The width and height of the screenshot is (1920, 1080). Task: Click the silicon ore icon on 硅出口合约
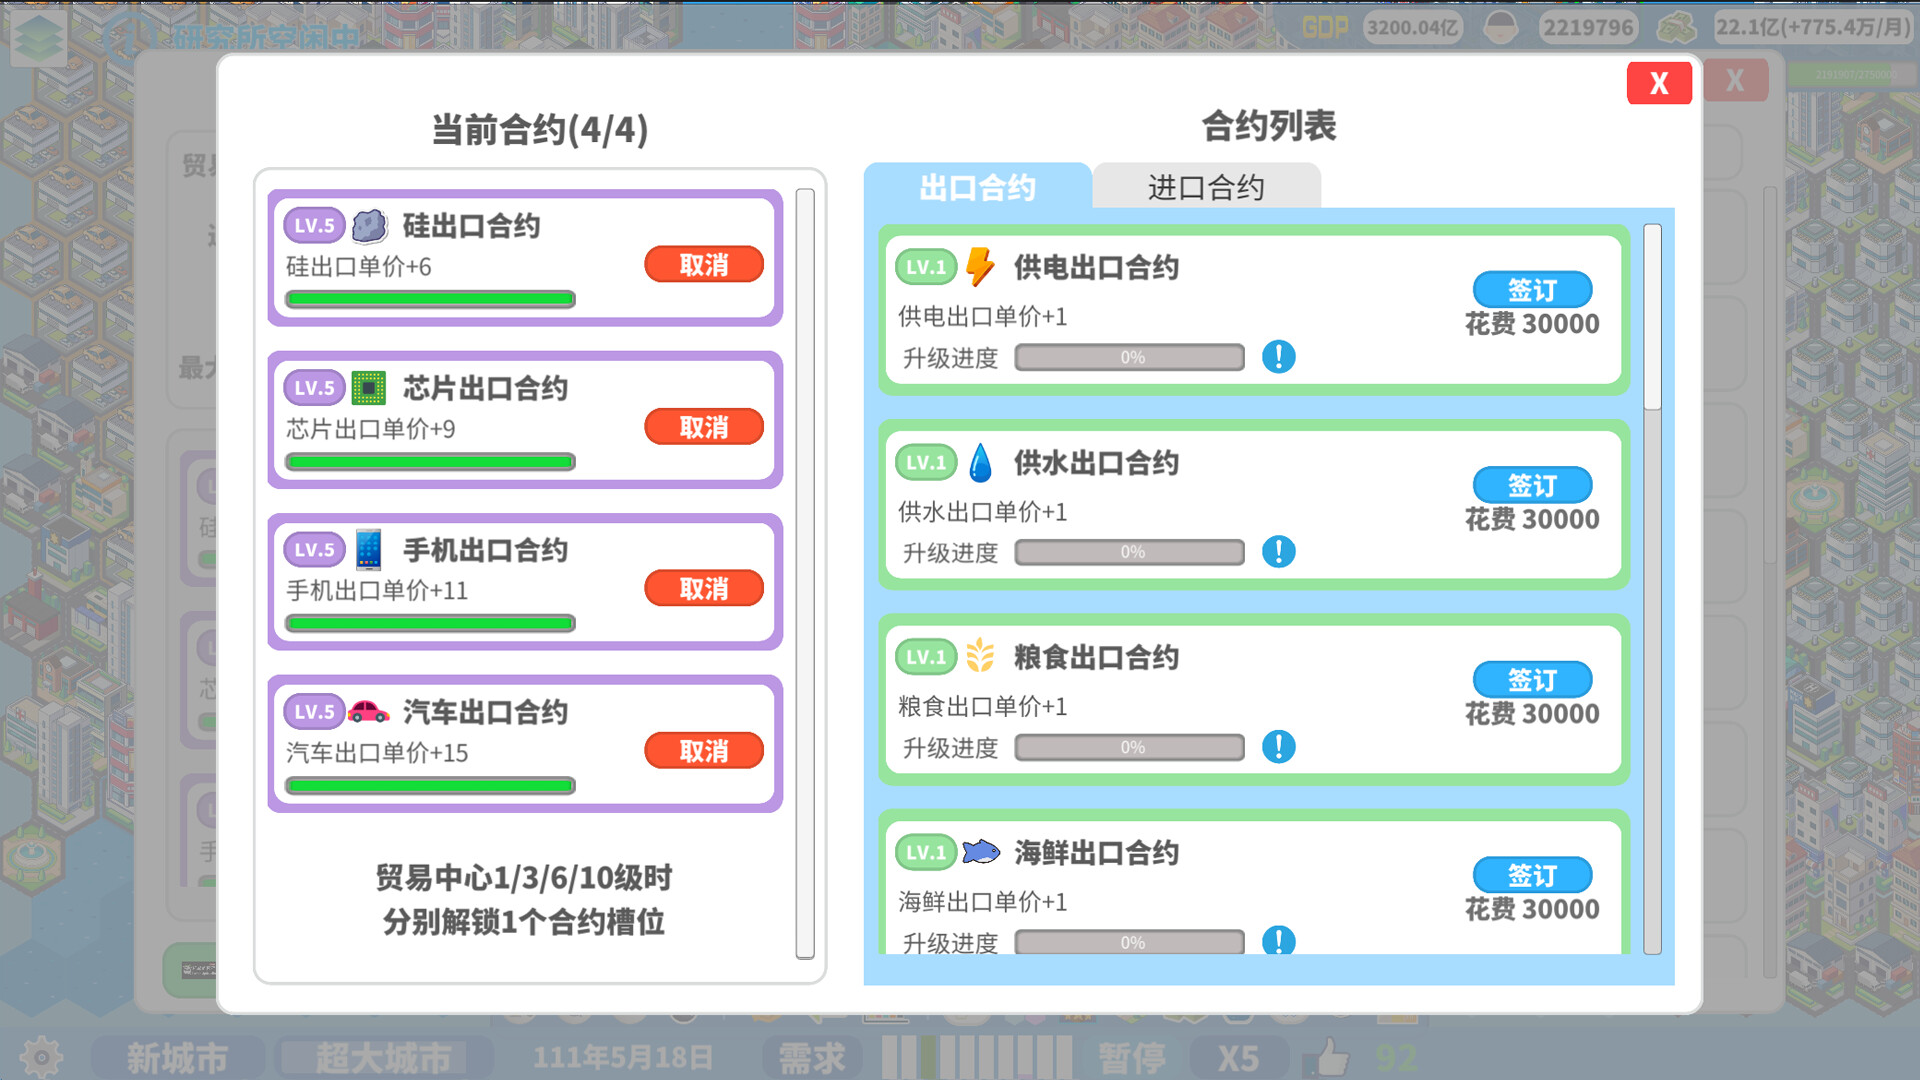(370, 226)
